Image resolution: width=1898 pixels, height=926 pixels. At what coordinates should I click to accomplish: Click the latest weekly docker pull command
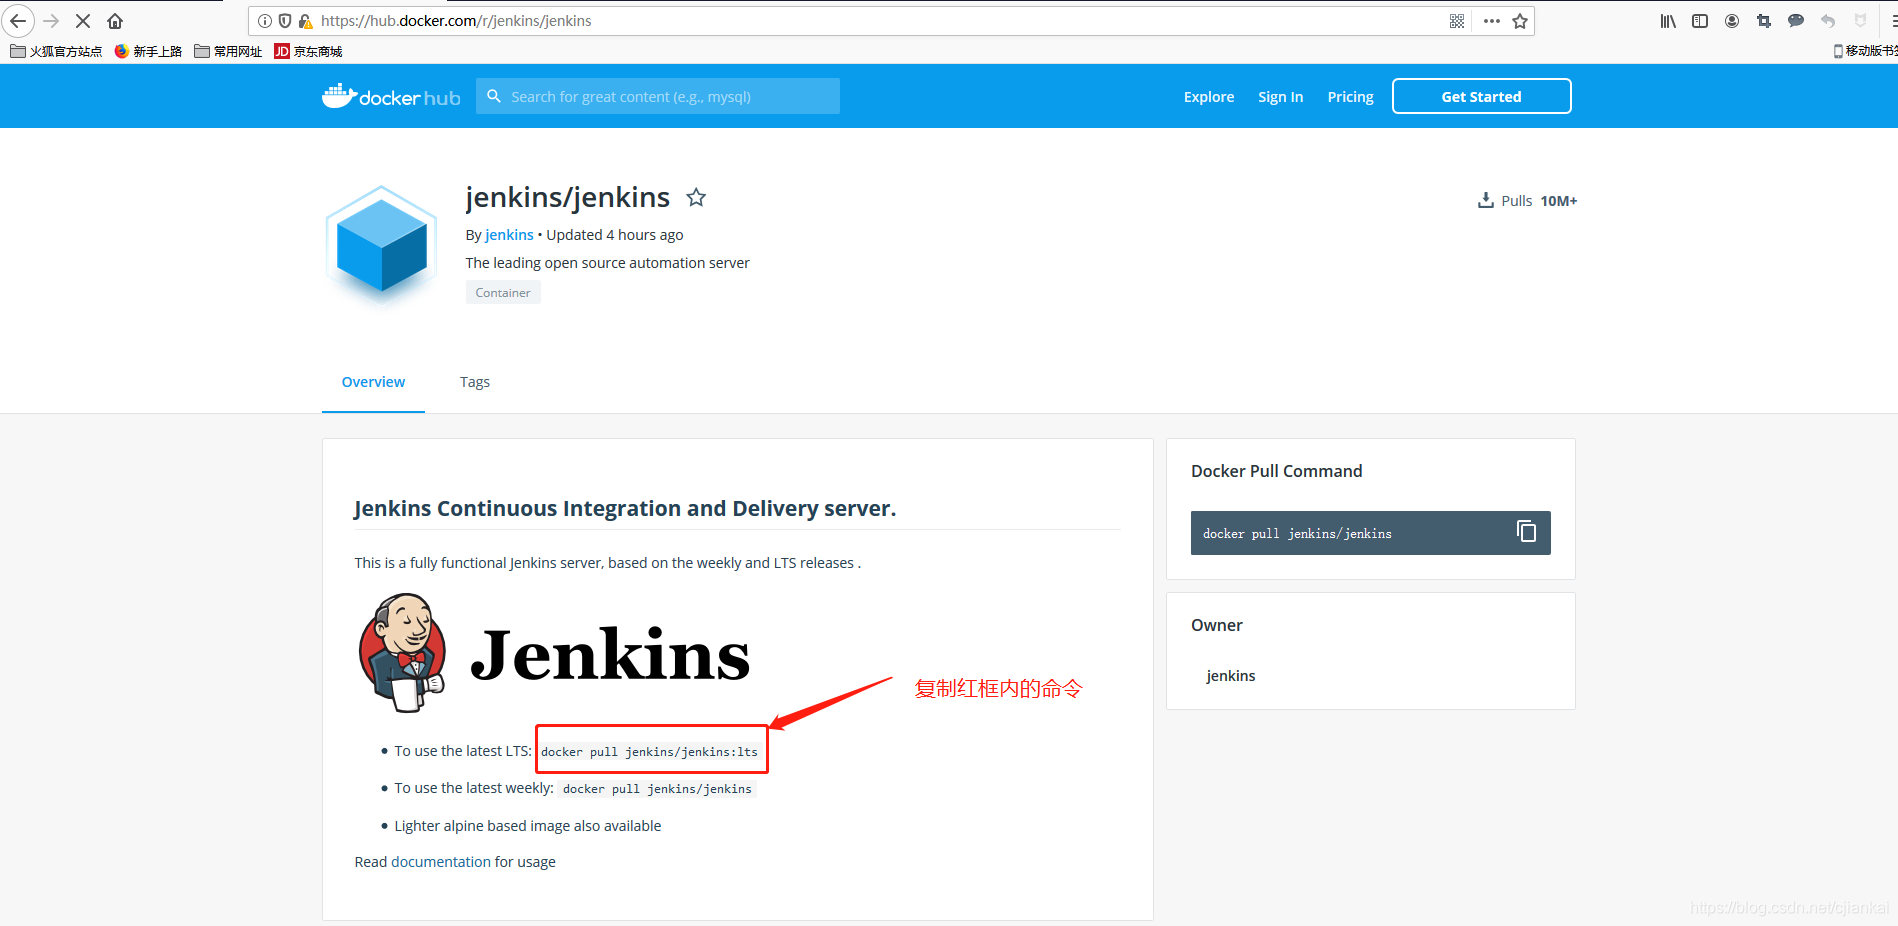point(657,789)
